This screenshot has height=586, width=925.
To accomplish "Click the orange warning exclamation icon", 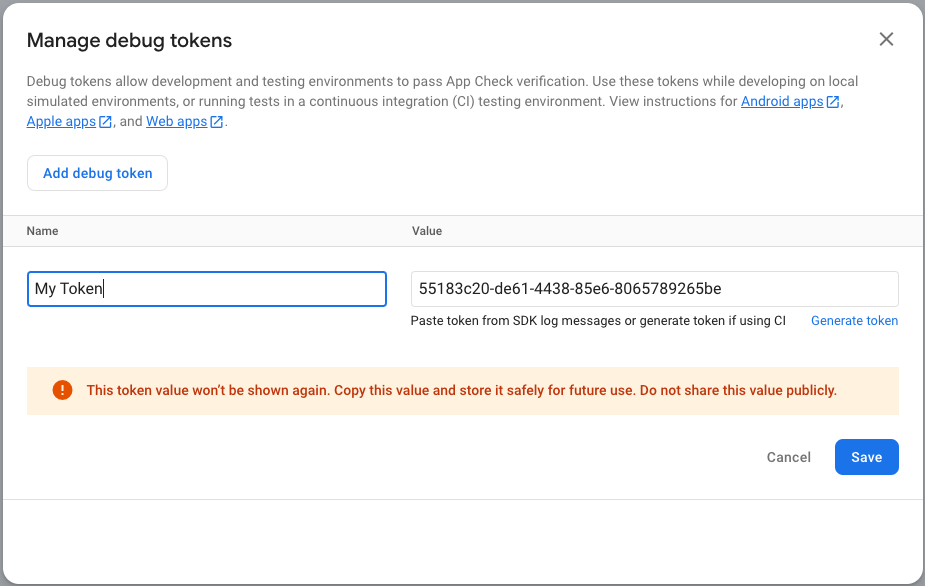I will click(61, 390).
